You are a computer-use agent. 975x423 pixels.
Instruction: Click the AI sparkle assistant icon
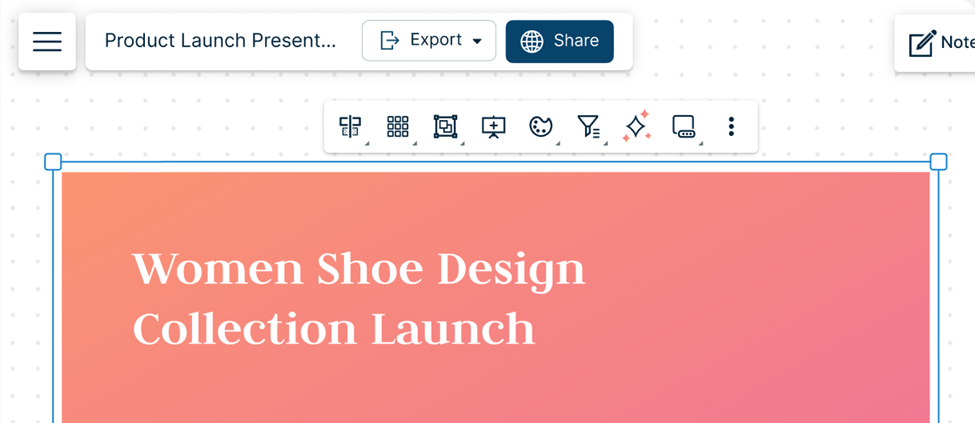coord(636,127)
